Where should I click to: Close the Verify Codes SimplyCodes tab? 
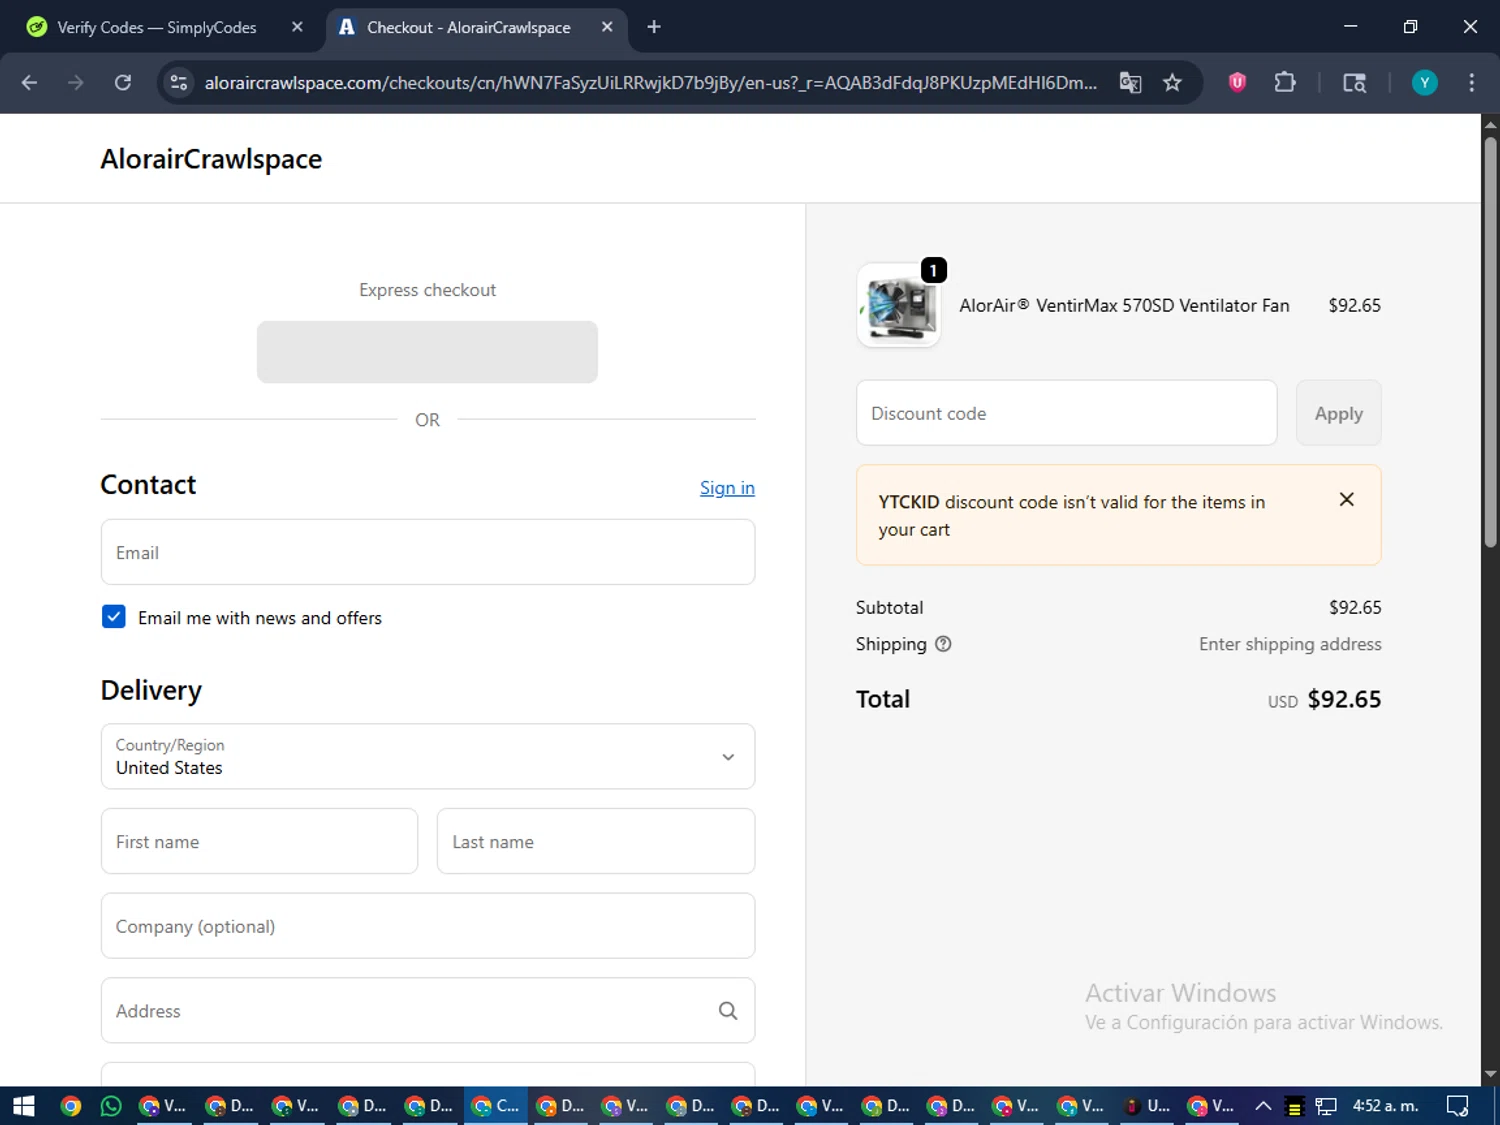click(297, 27)
